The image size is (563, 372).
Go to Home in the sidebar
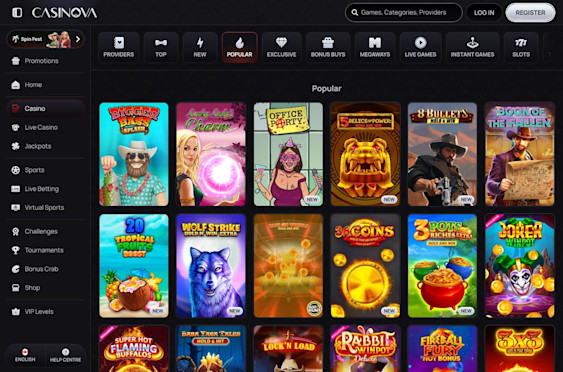pos(45,85)
